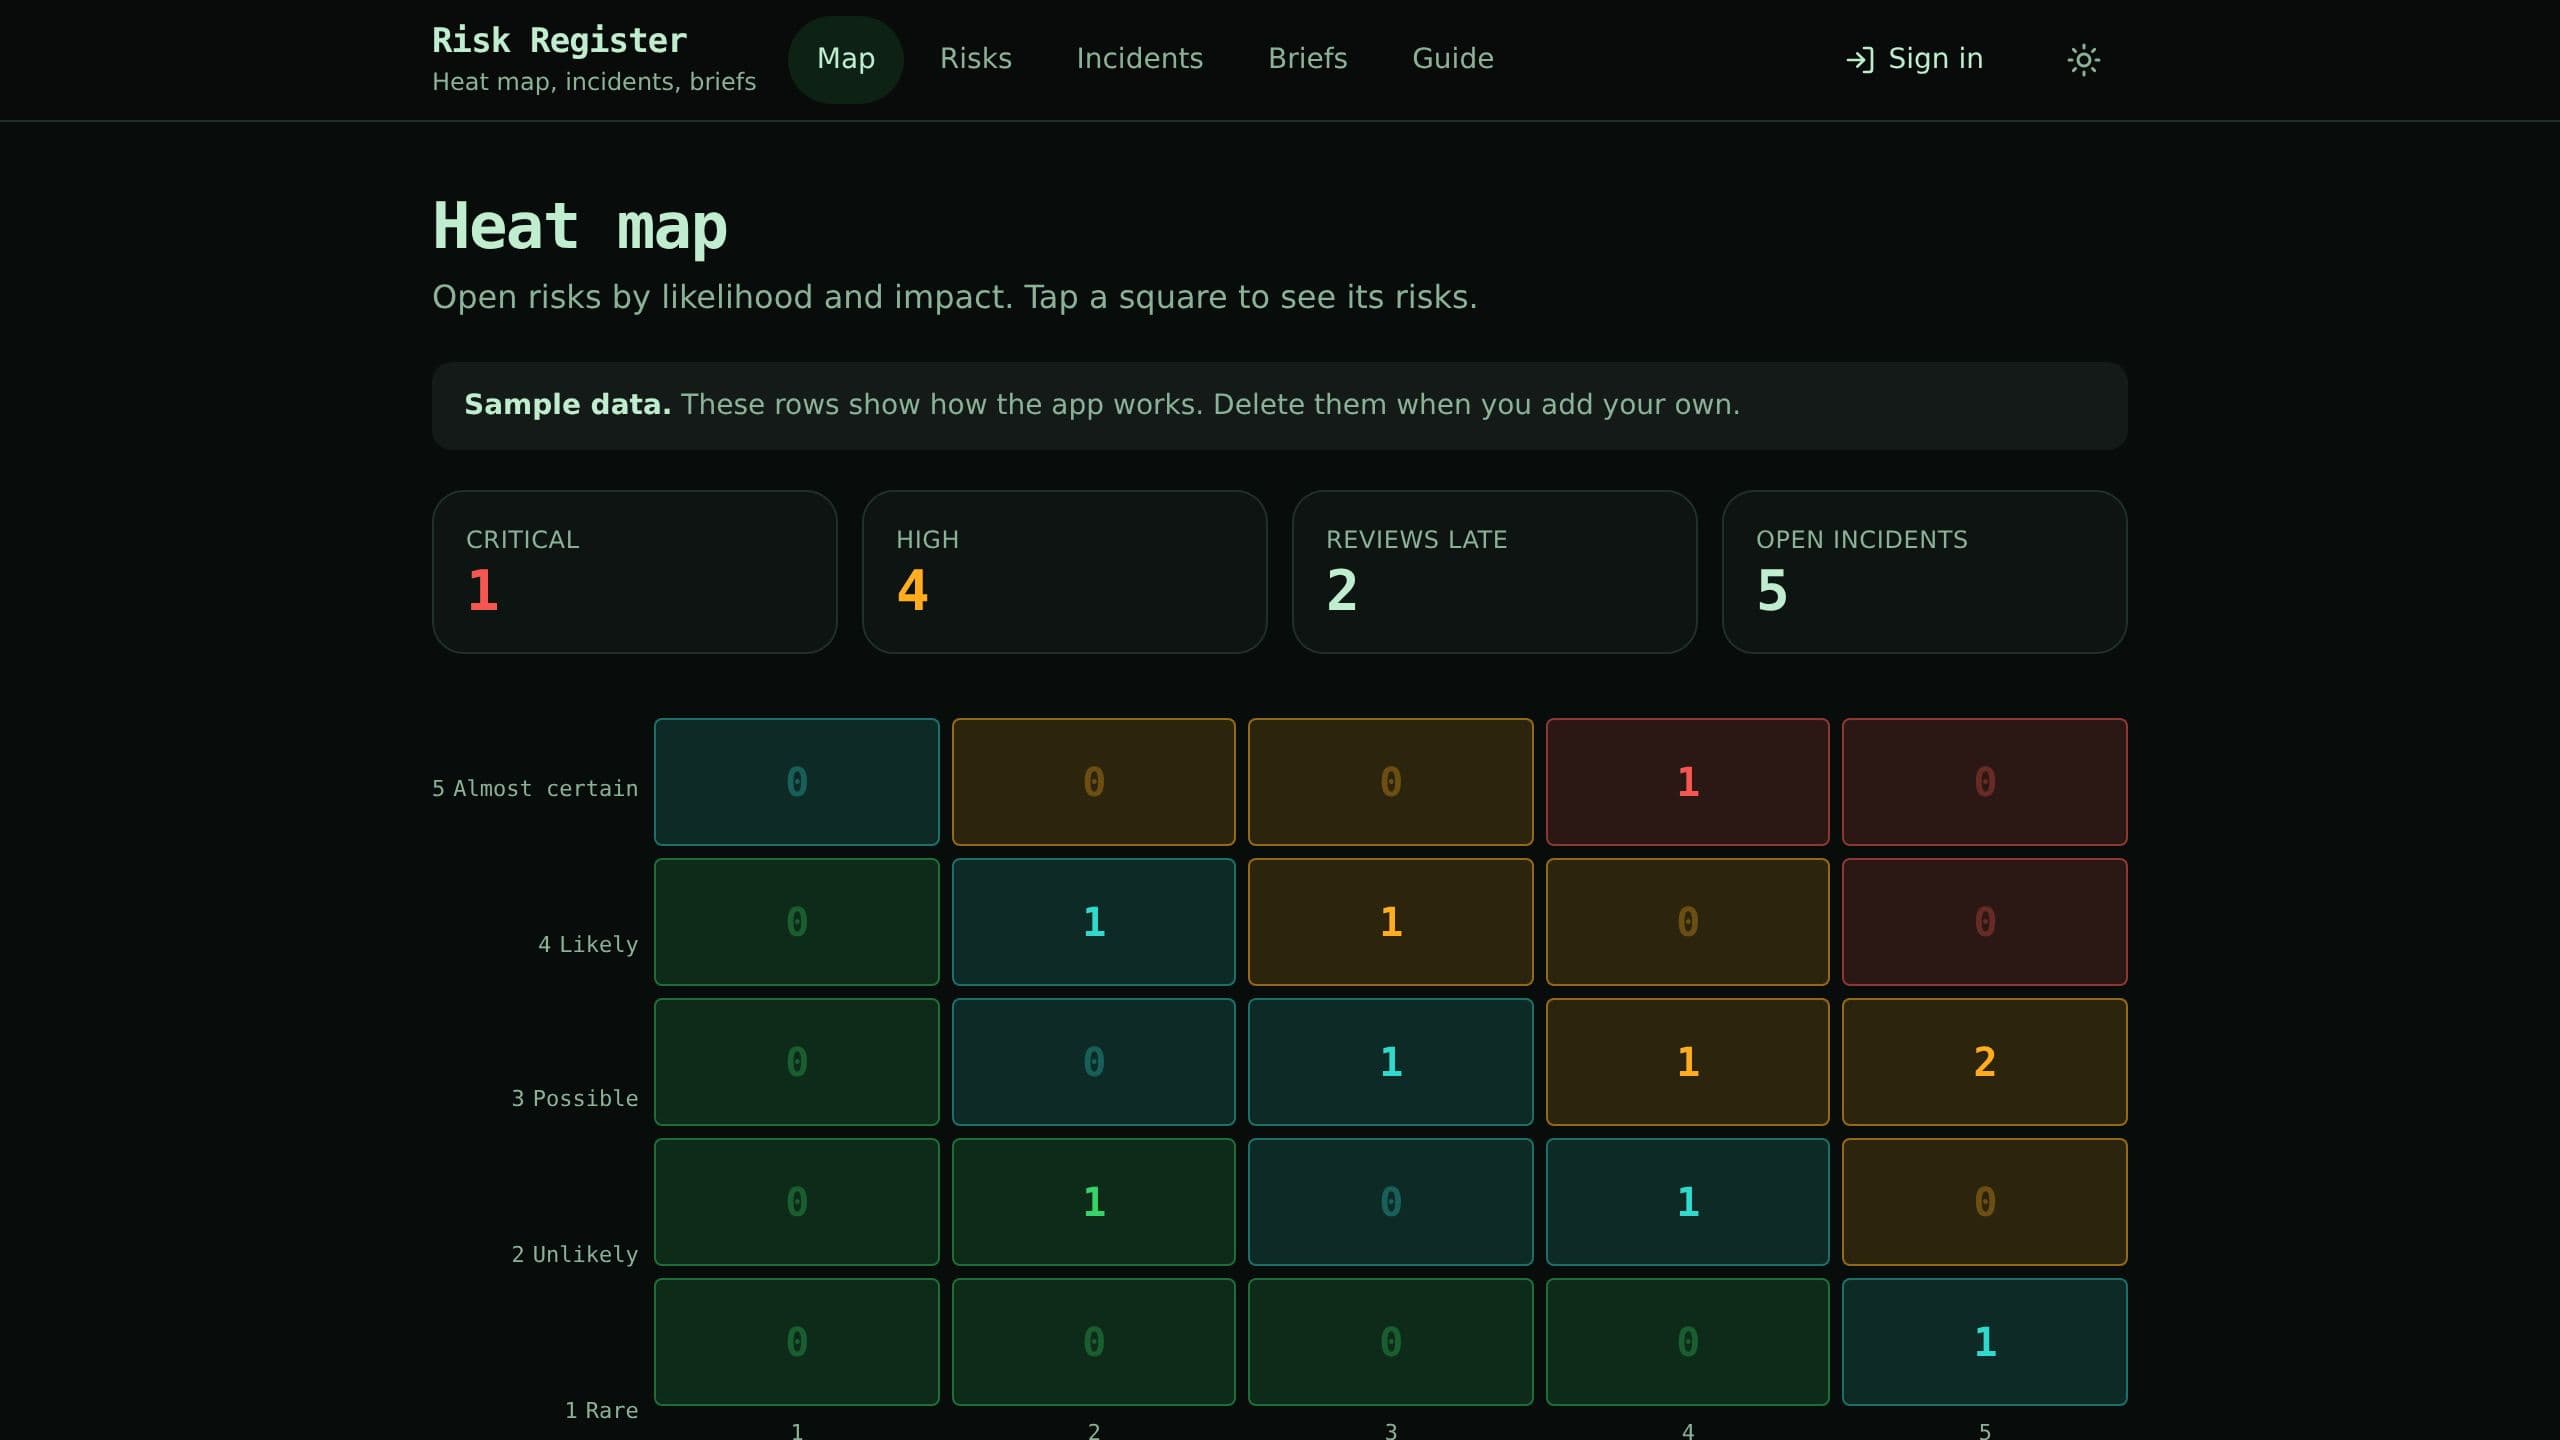Click the '5 Almost certain' row label
This screenshot has height=1440, width=2560.
tap(535, 788)
